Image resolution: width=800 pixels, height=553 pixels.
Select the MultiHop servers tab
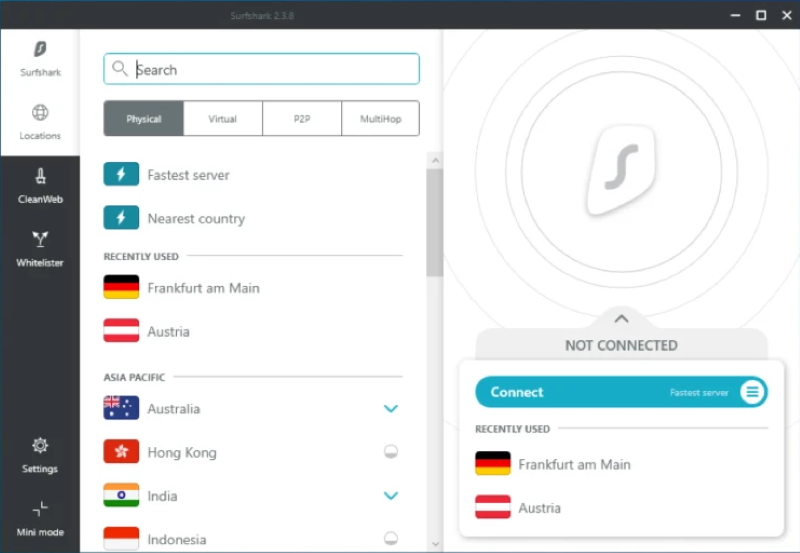(381, 118)
